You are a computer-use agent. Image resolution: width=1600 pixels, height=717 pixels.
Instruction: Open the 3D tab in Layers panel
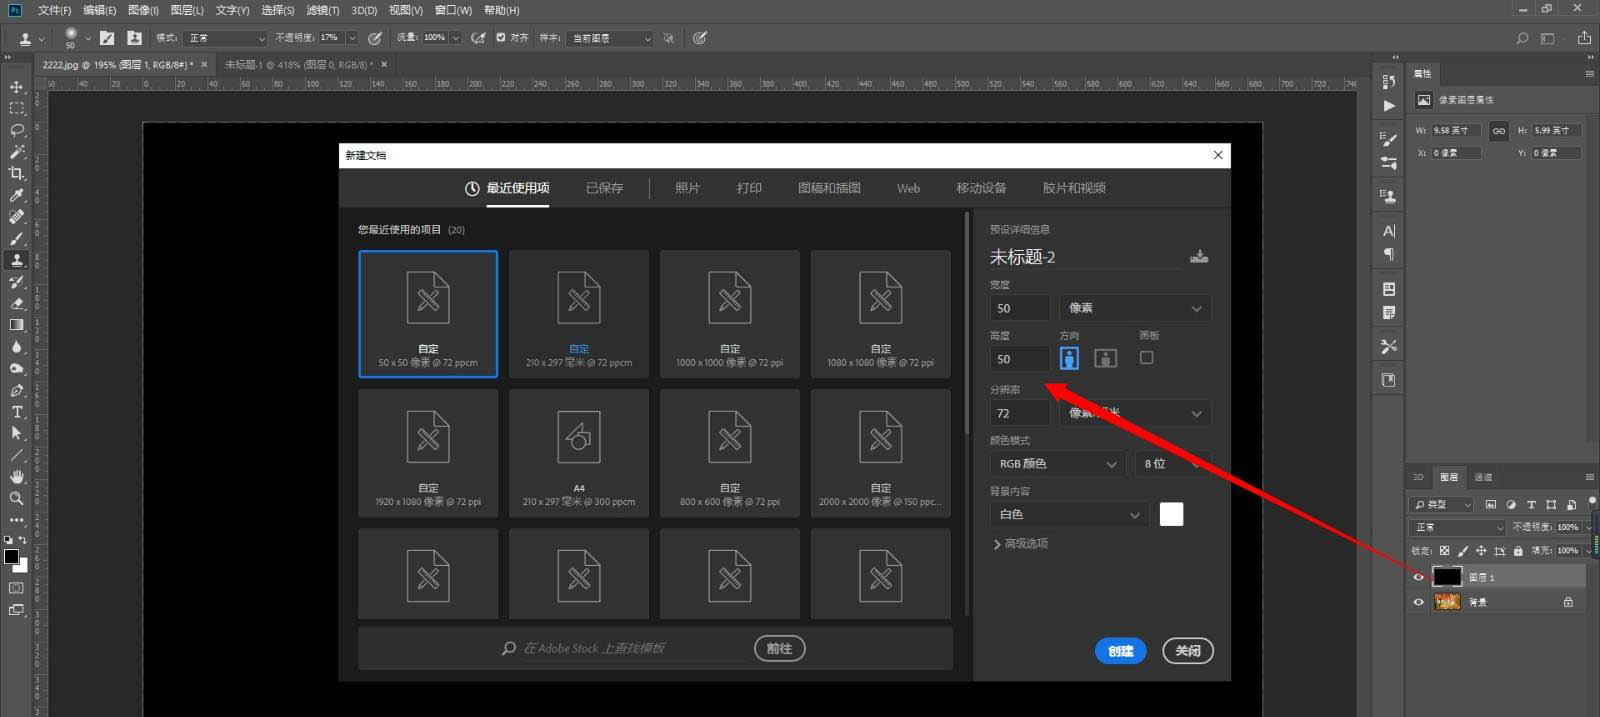click(1418, 477)
